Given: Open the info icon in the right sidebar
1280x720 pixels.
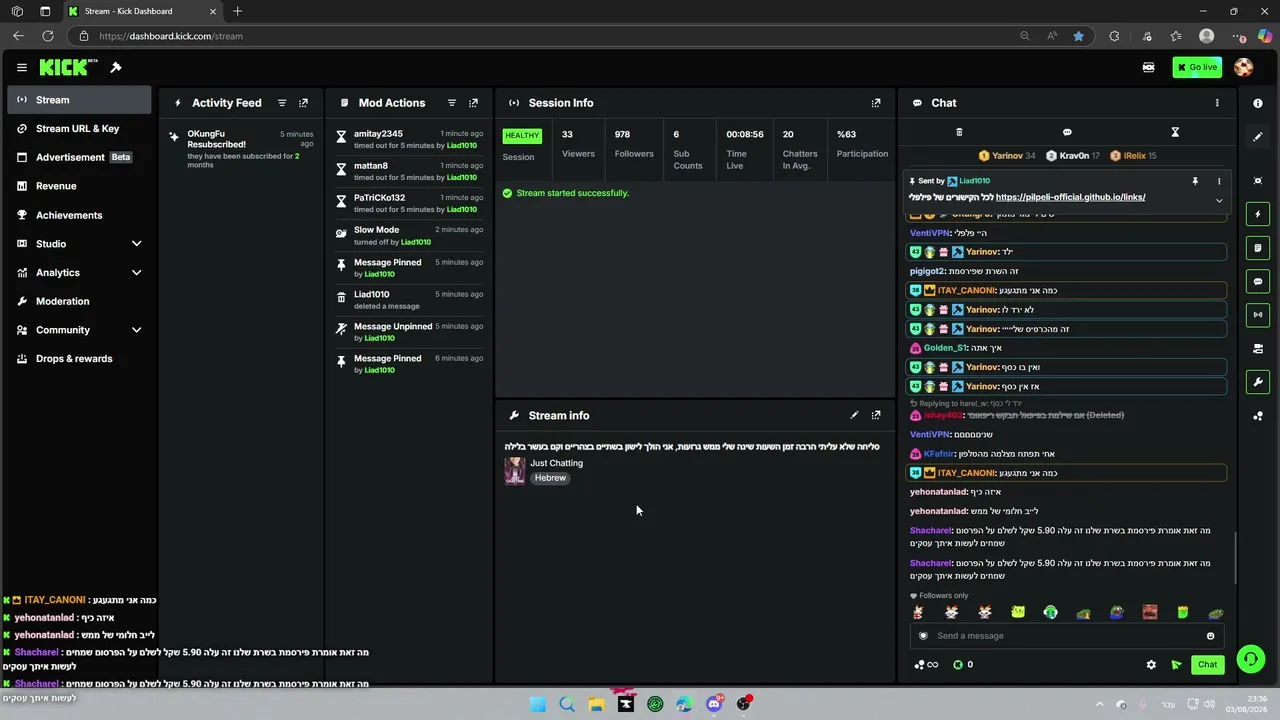Looking at the screenshot, I should (x=1258, y=103).
